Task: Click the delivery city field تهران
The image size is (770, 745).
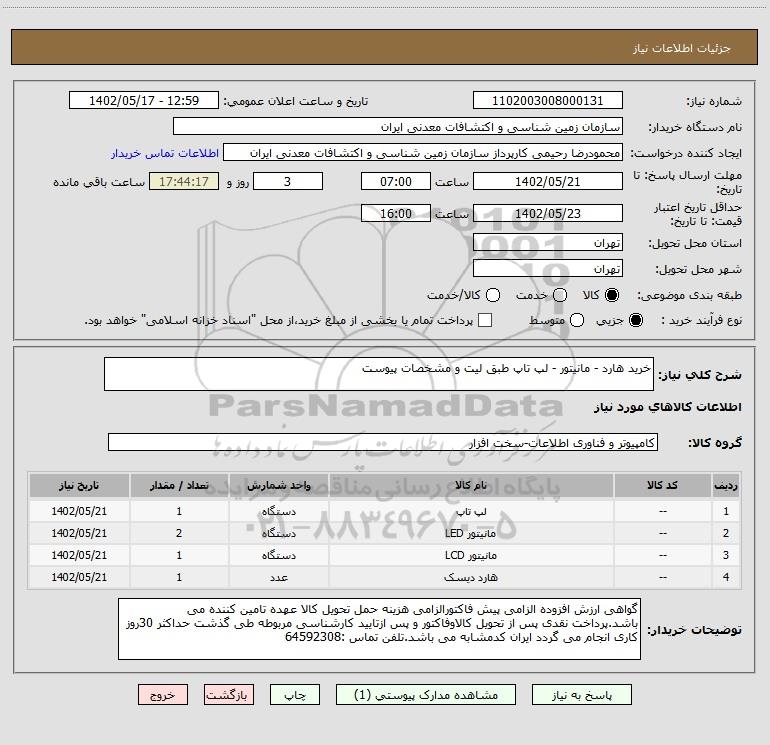Action: (x=548, y=268)
